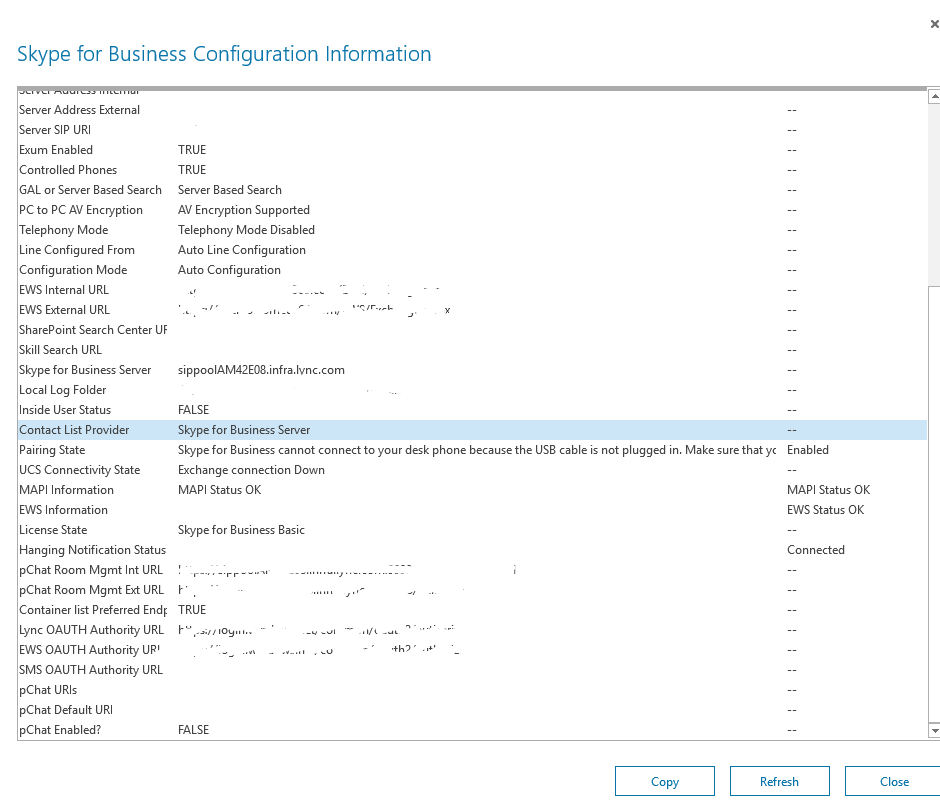Click the UCS Connectivity State label
The height and width of the screenshot is (802, 940).
[x=80, y=470]
